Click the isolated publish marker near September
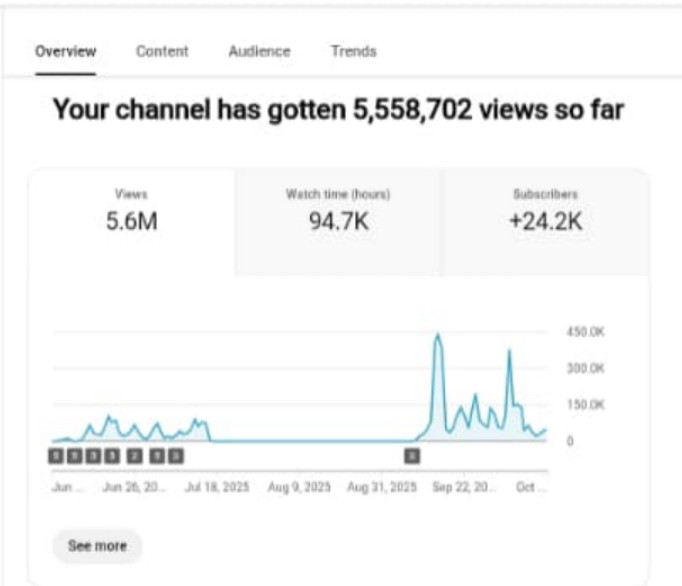The image size is (682, 586). click(411, 456)
